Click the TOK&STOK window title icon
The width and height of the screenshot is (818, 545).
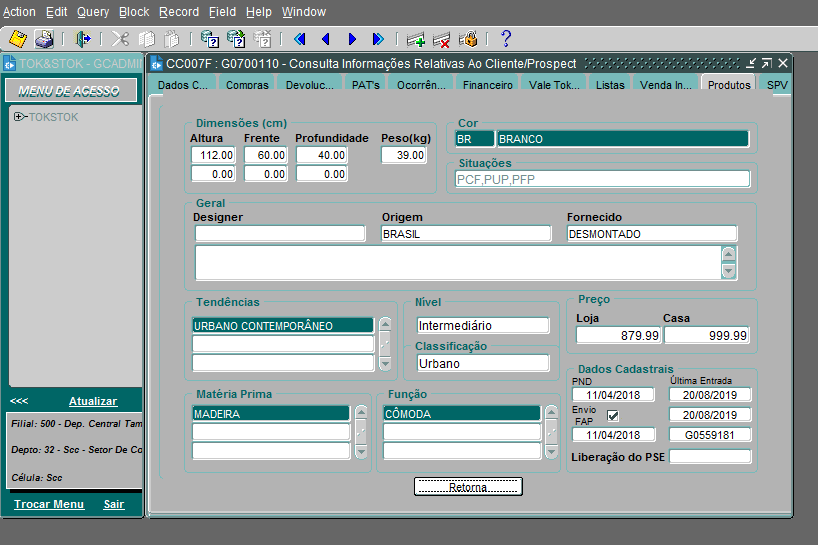pos(10,64)
